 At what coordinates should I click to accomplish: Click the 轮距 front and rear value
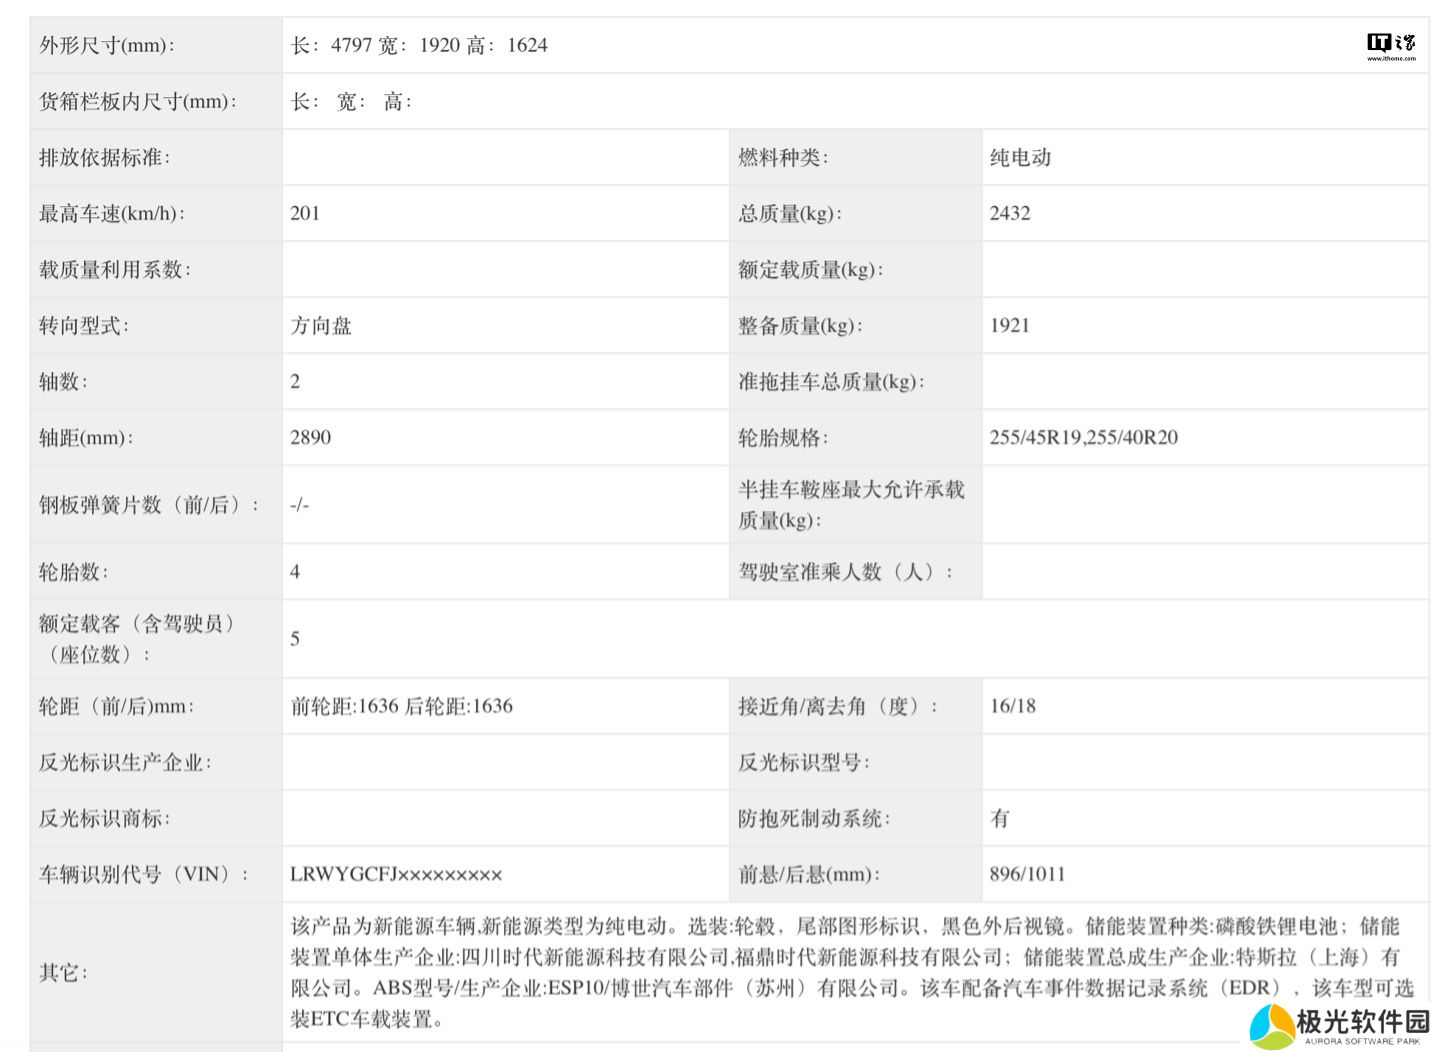pos(401,706)
